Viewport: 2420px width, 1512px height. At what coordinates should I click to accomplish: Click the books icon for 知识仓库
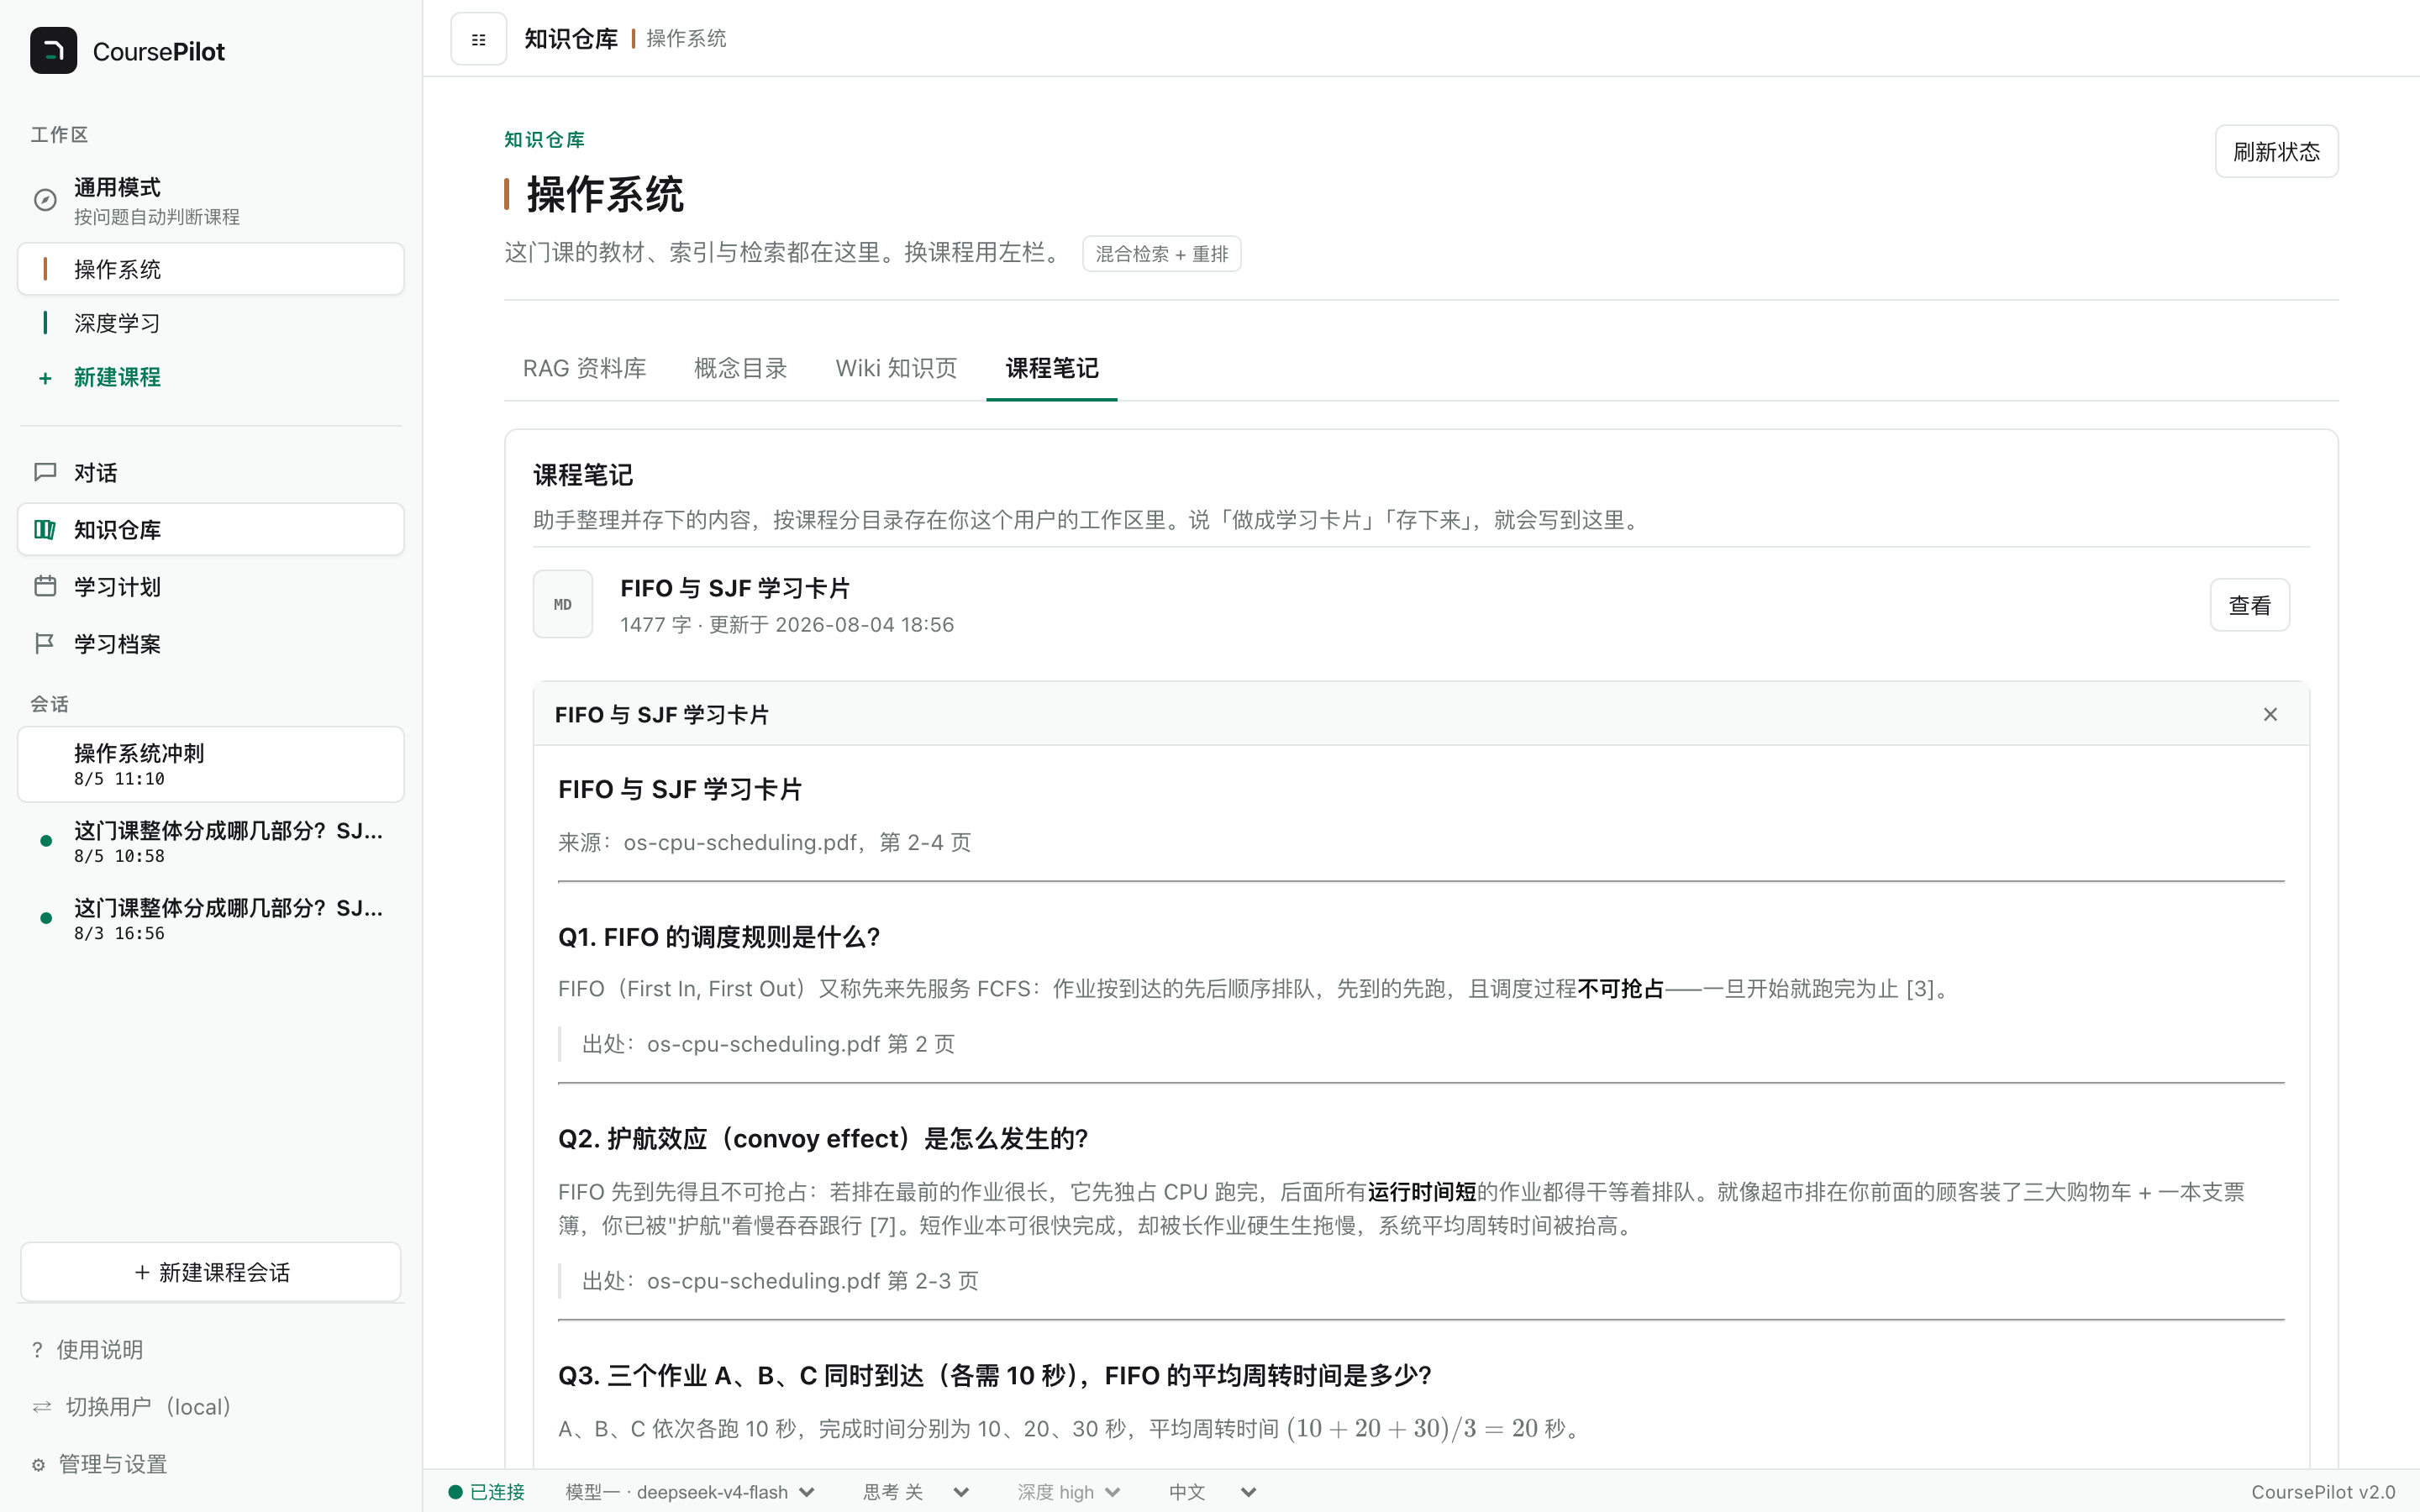pos(45,529)
